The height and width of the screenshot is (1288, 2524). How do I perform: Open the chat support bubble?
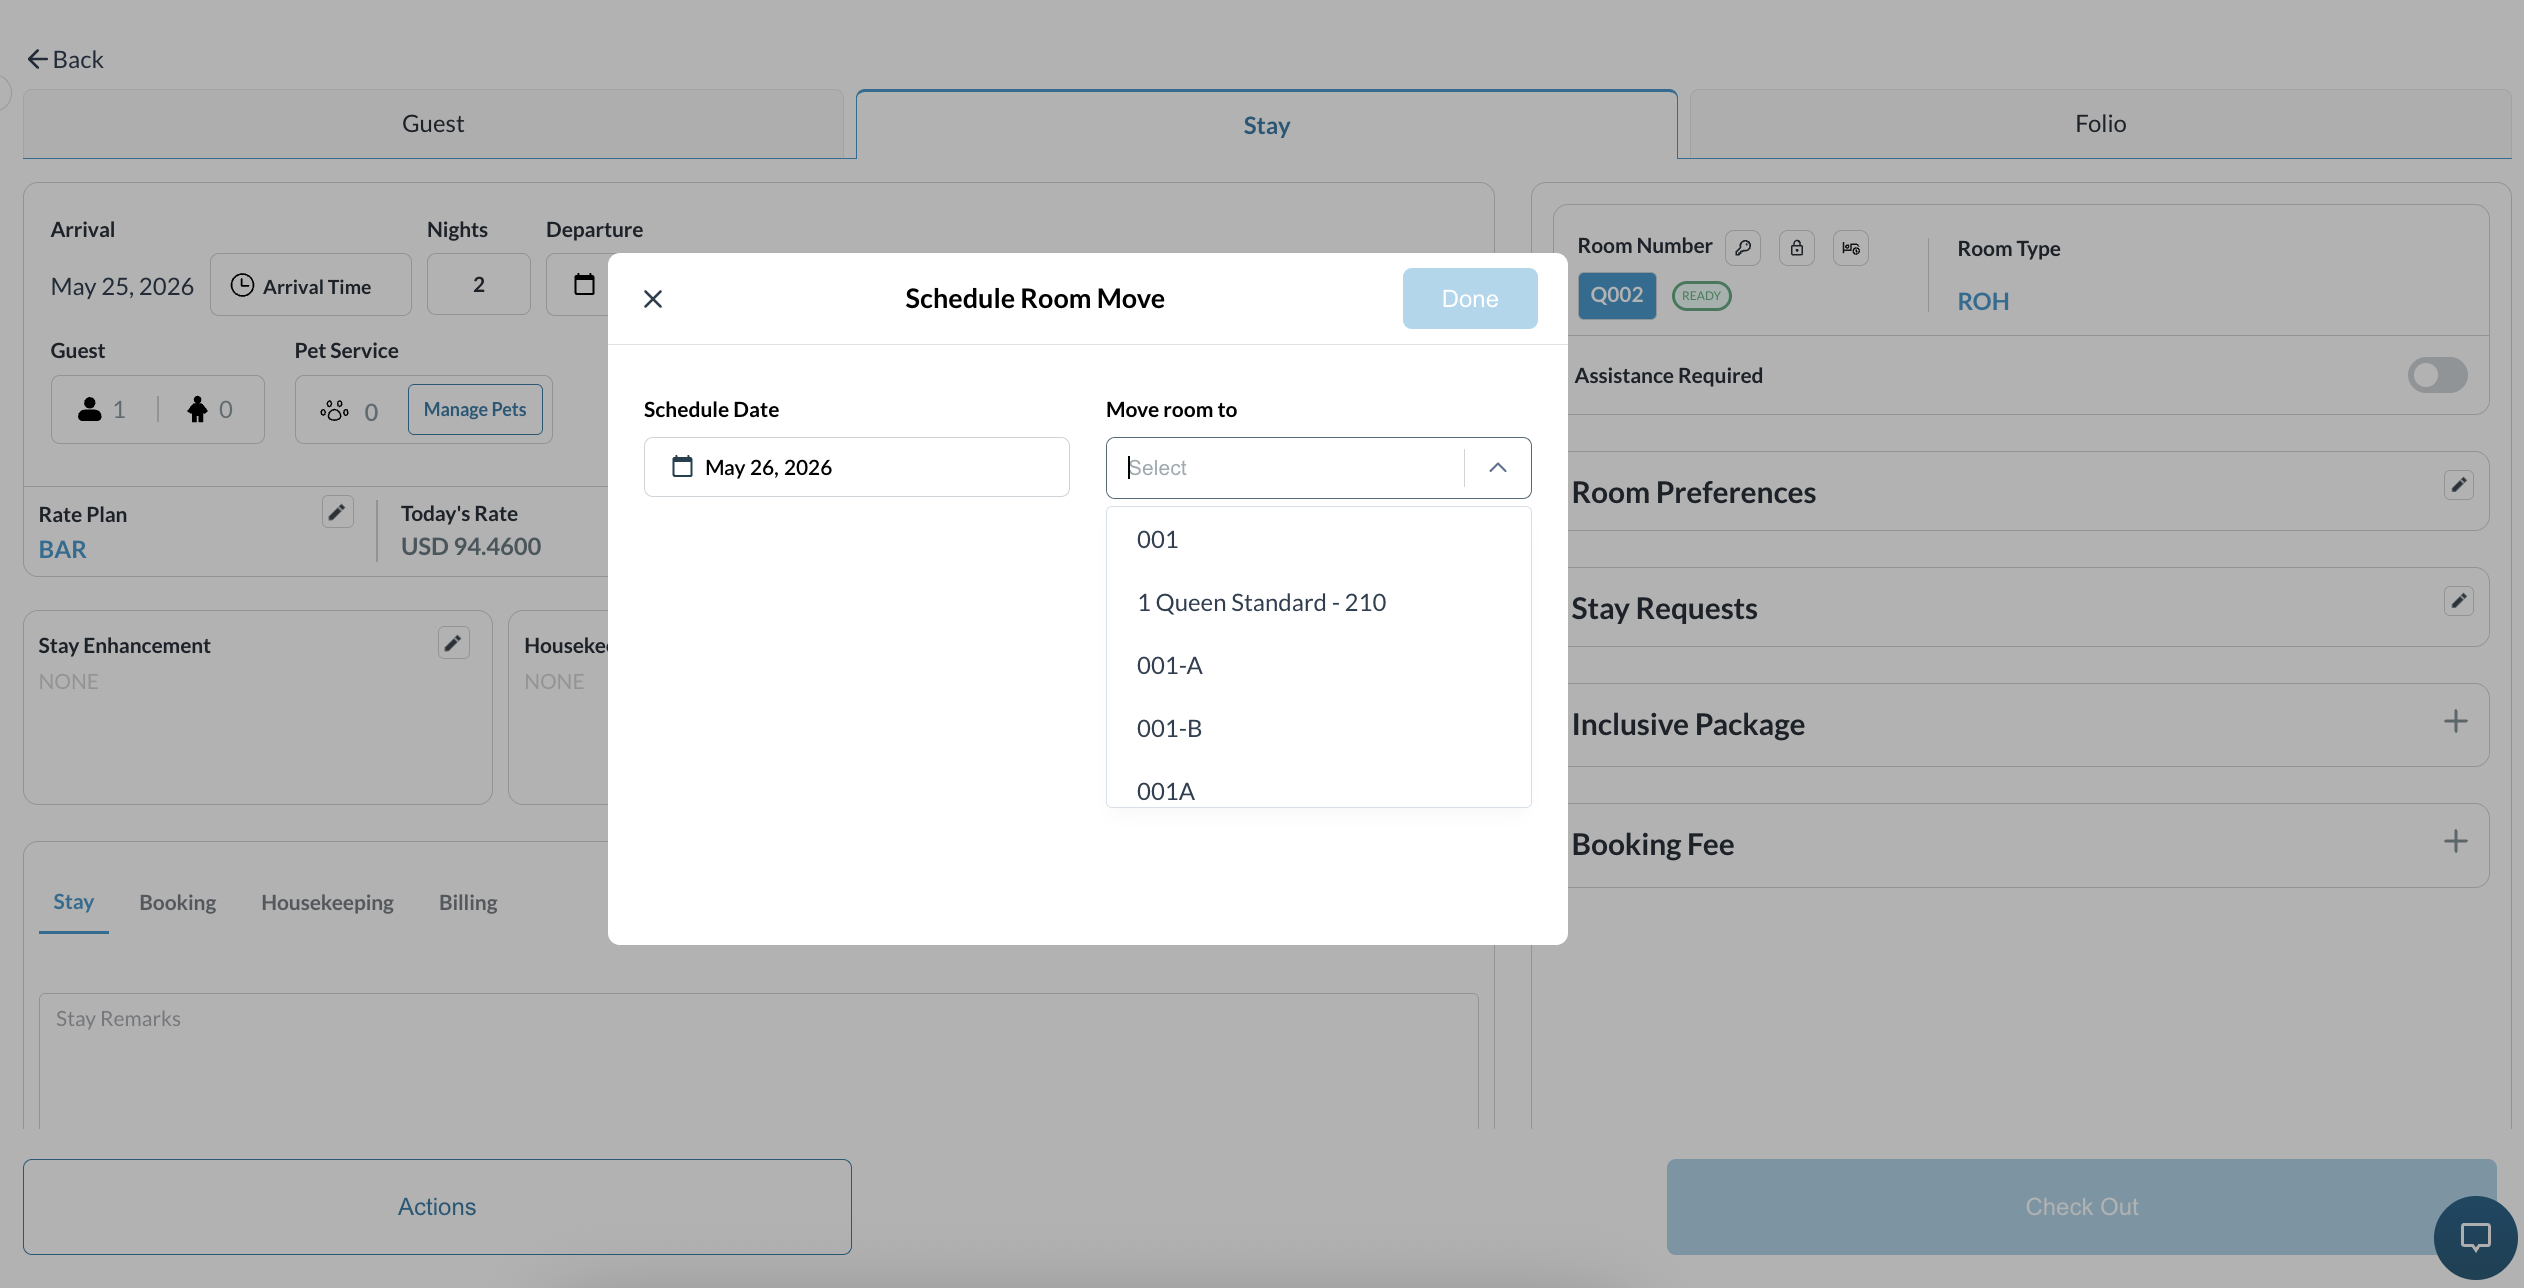pos(2476,1238)
